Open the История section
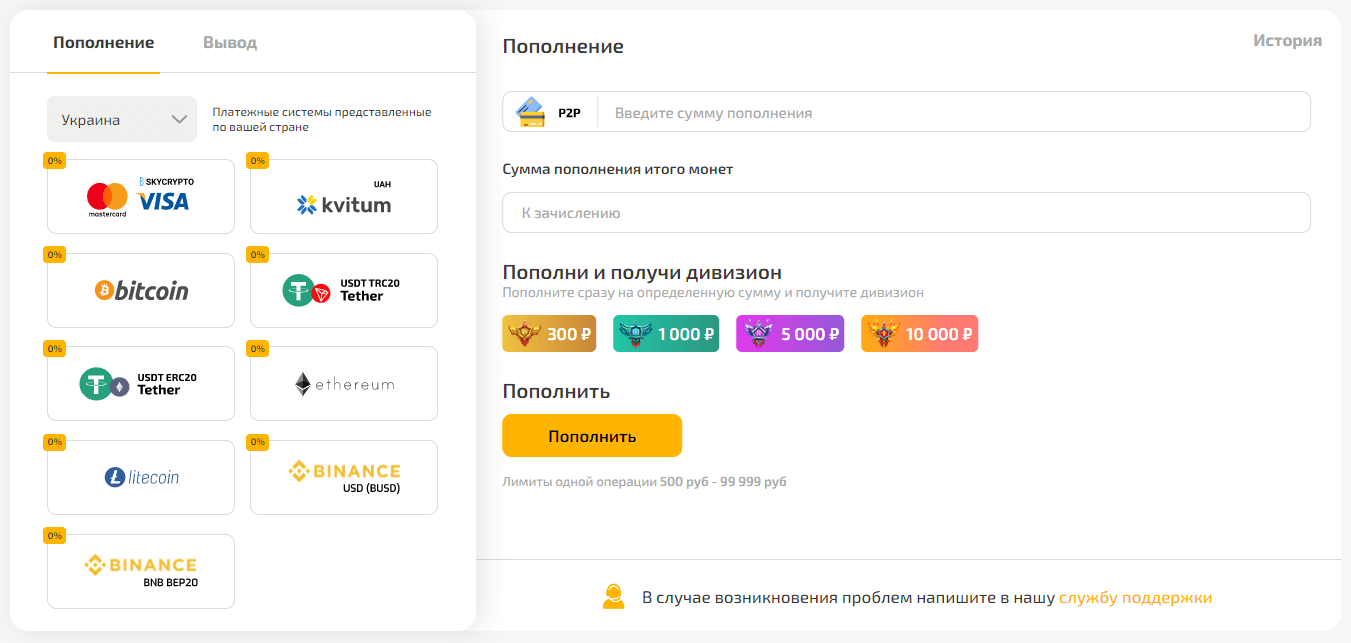The height and width of the screenshot is (643, 1351). 1286,41
